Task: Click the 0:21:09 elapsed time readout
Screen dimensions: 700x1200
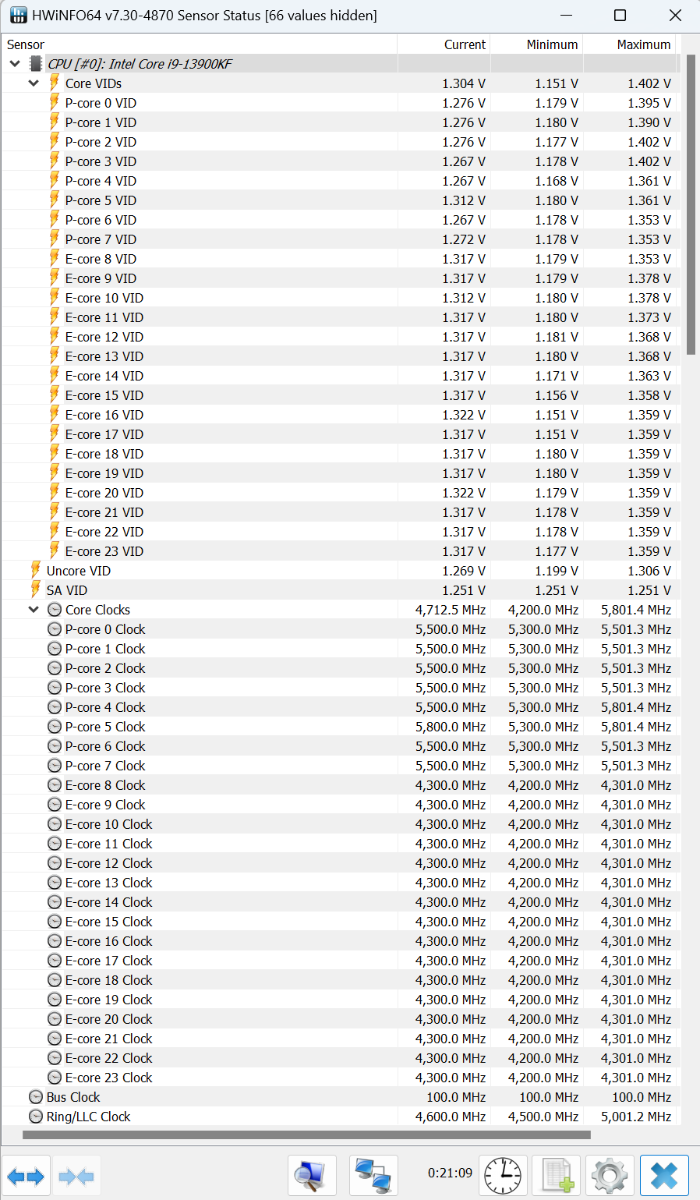Action: pyautogui.click(x=449, y=1174)
